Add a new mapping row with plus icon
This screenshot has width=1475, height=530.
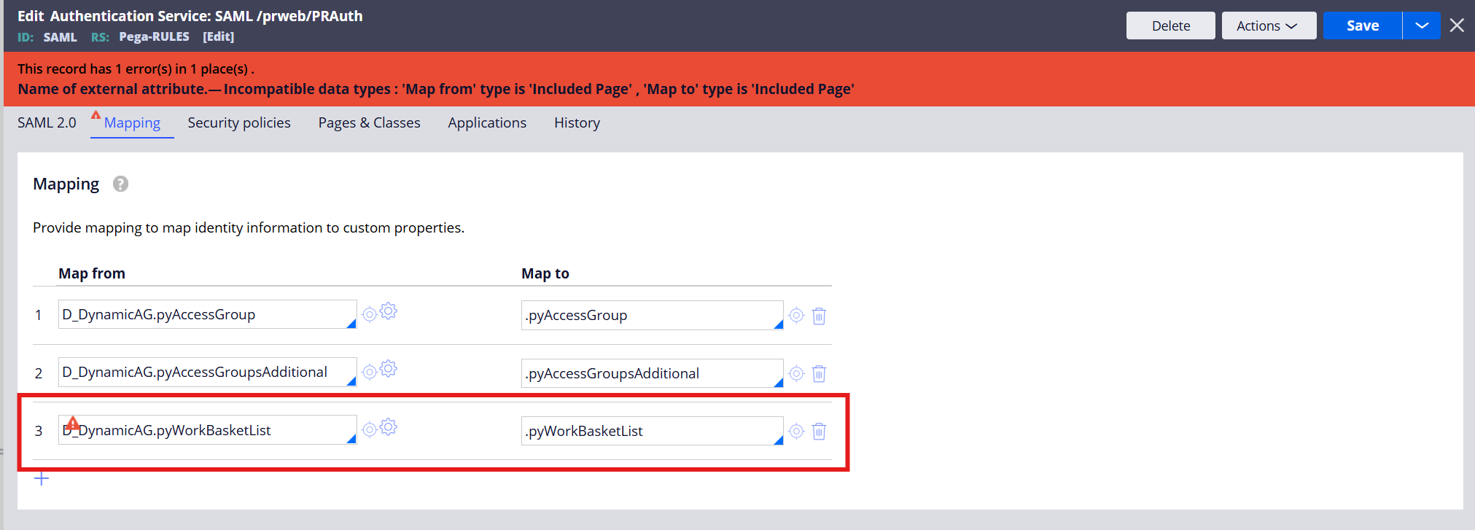coord(41,479)
